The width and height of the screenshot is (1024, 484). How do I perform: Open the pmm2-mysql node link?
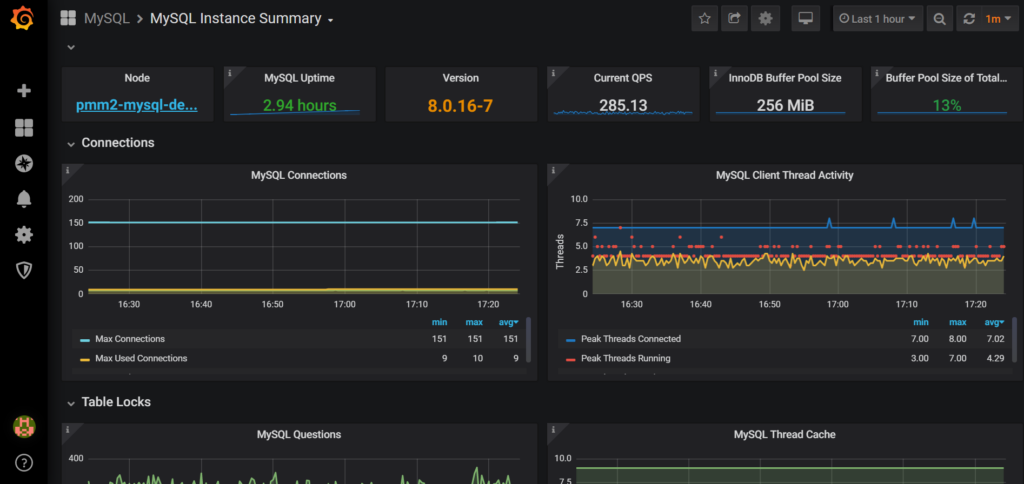click(x=137, y=105)
